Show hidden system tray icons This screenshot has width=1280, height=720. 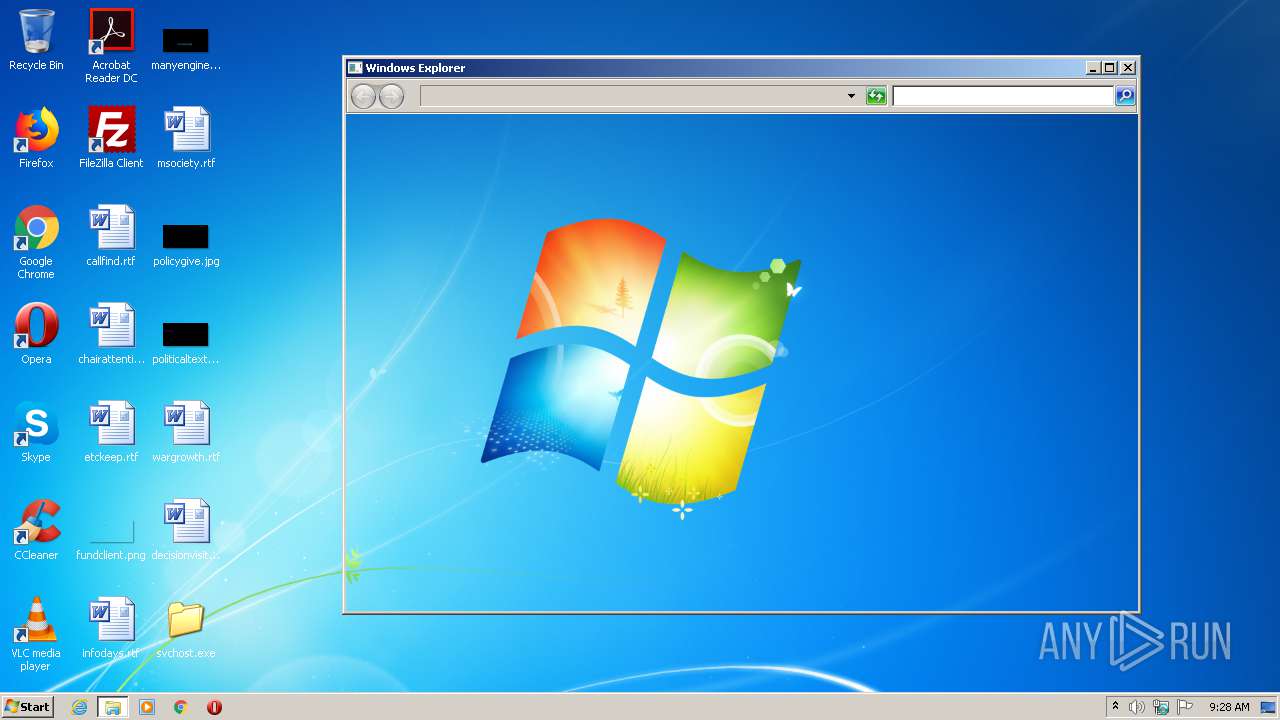pyautogui.click(x=1115, y=707)
